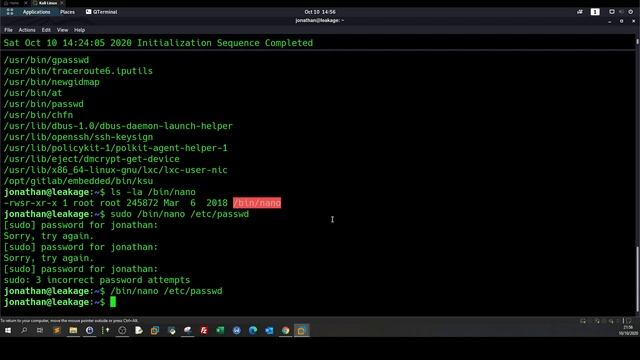Open Windows Task View
Viewport: 640px width, 360px height.
(40, 331)
